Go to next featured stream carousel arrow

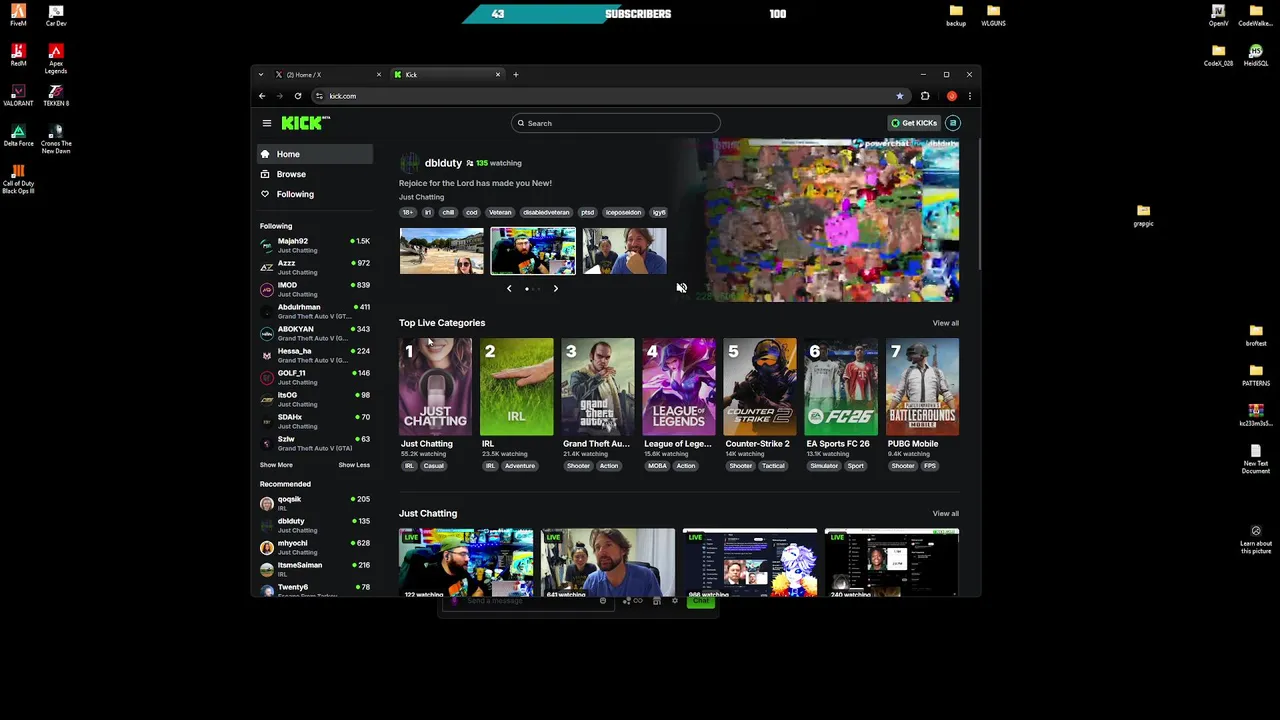pos(556,288)
